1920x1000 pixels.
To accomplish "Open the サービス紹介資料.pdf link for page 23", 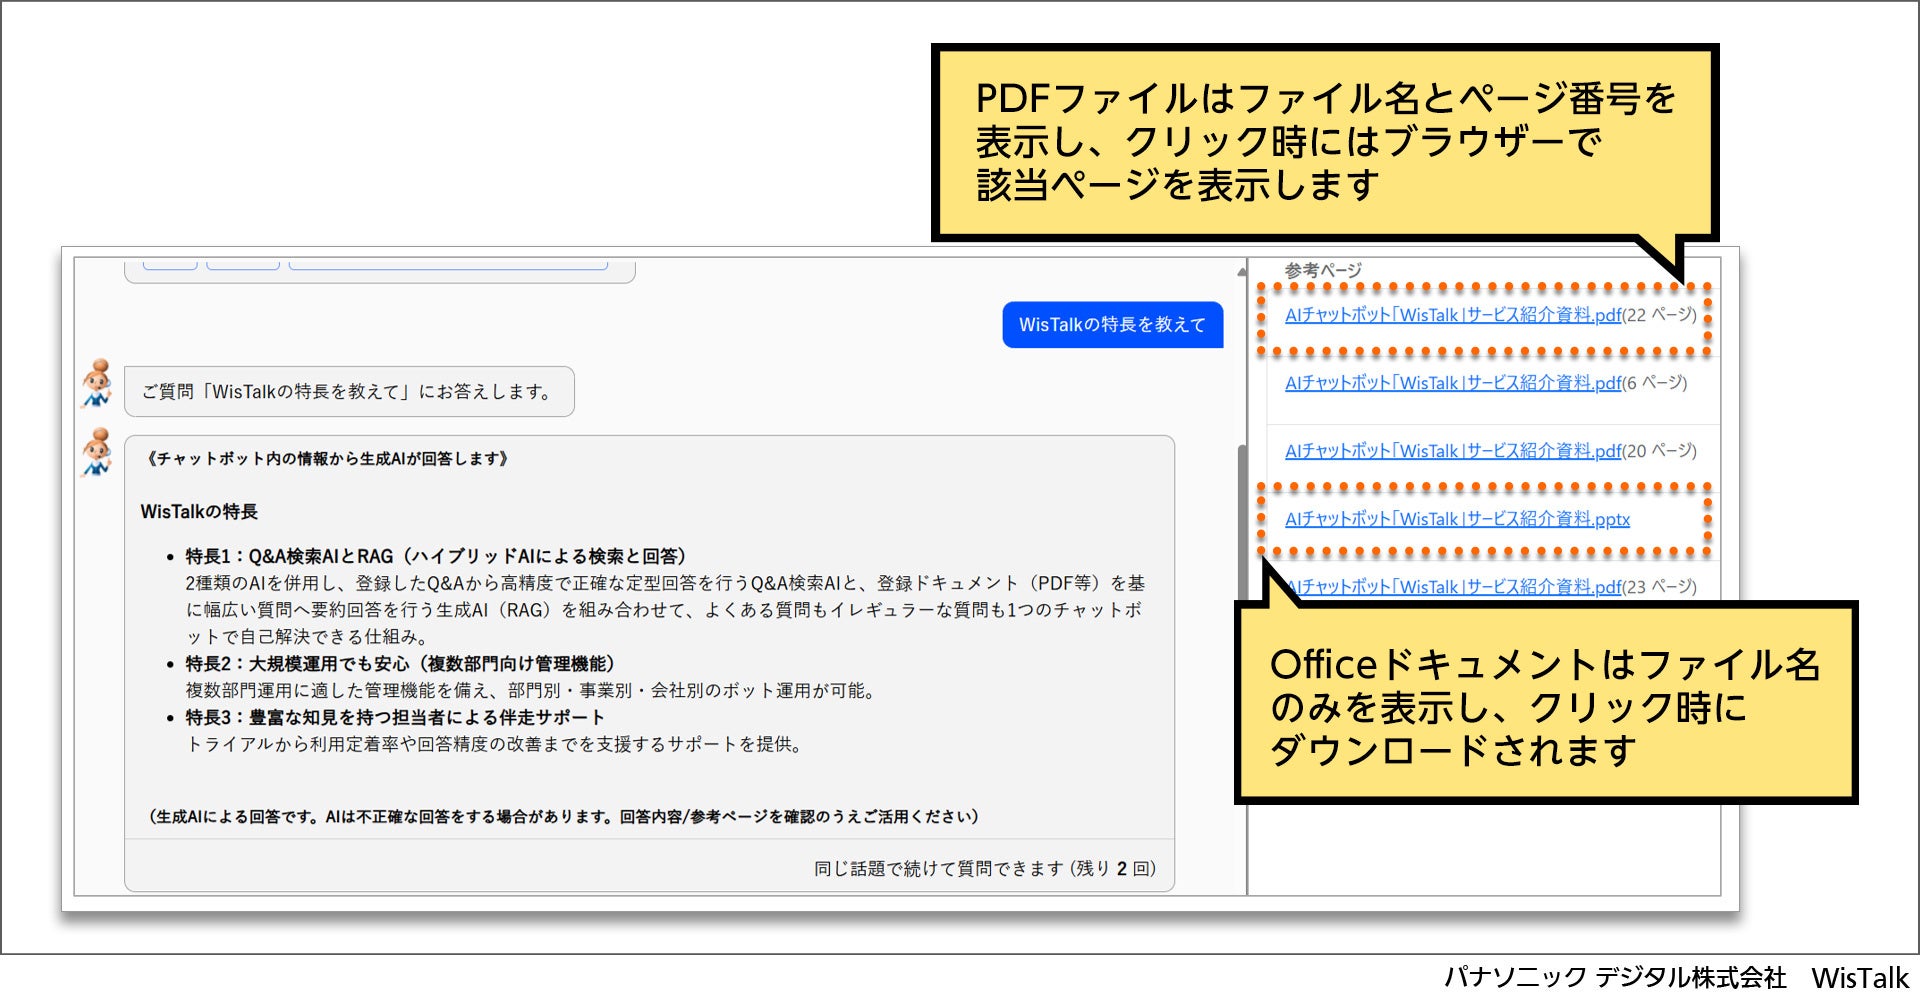I will tap(1453, 587).
